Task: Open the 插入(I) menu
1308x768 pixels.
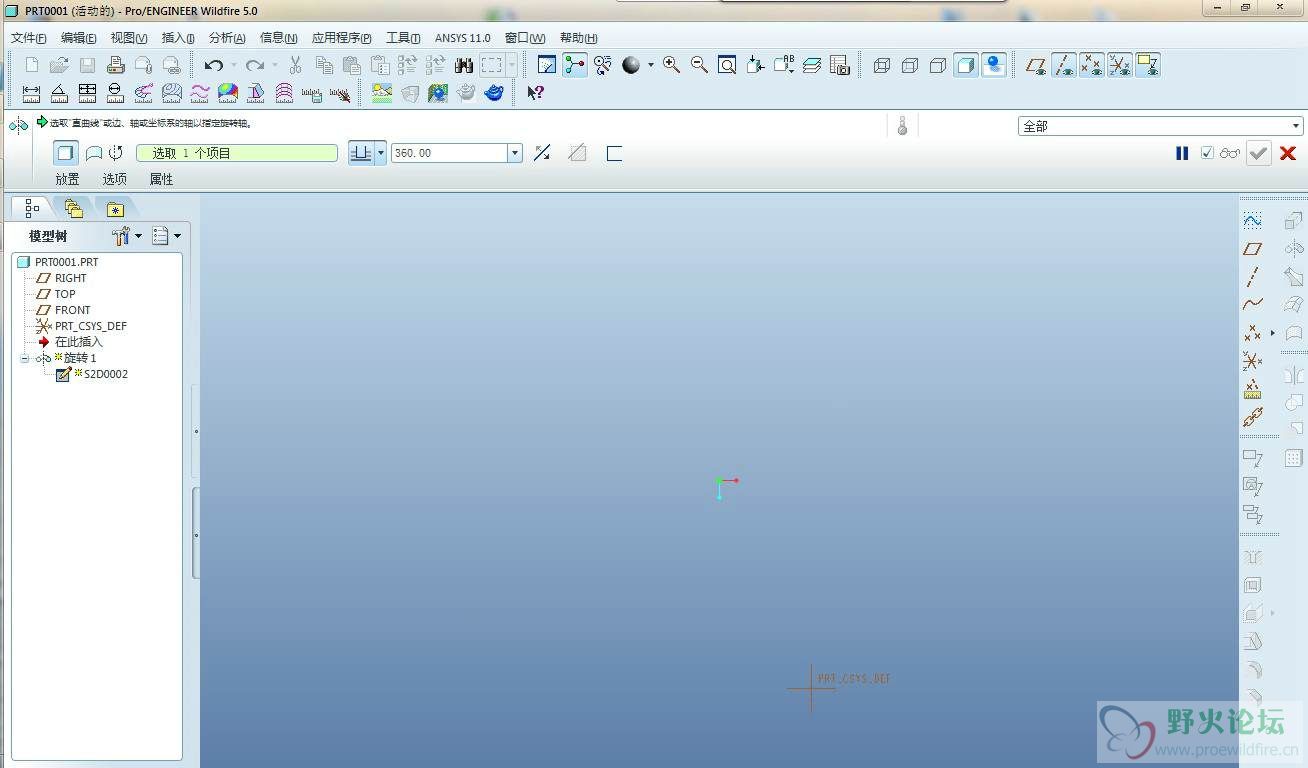Action: [x=178, y=38]
